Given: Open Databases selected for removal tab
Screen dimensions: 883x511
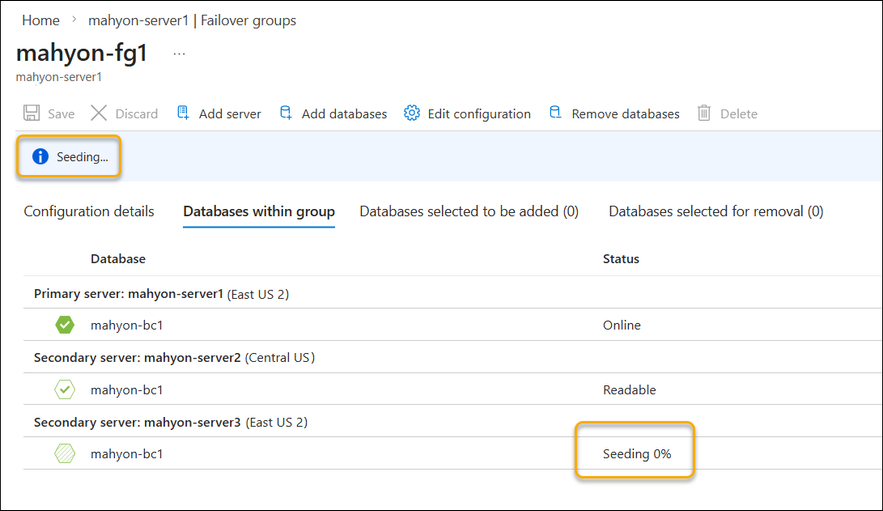Looking at the screenshot, I should pyautogui.click(x=716, y=211).
